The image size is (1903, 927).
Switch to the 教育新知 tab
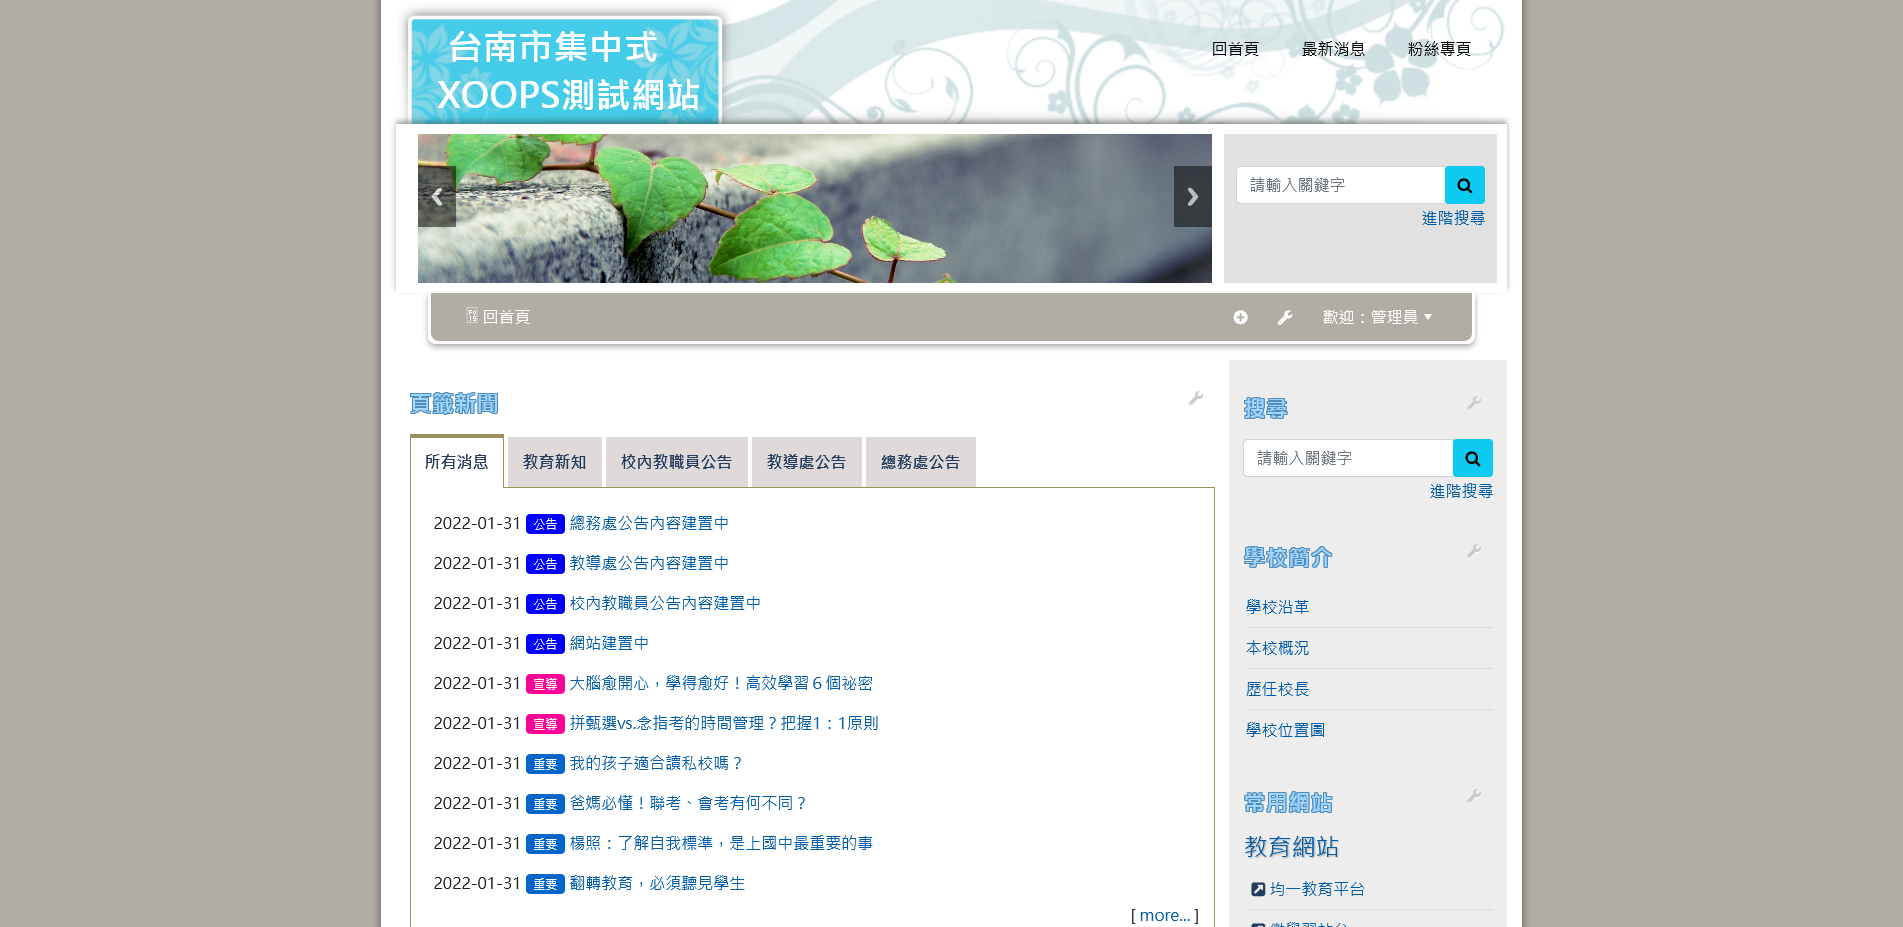click(554, 462)
